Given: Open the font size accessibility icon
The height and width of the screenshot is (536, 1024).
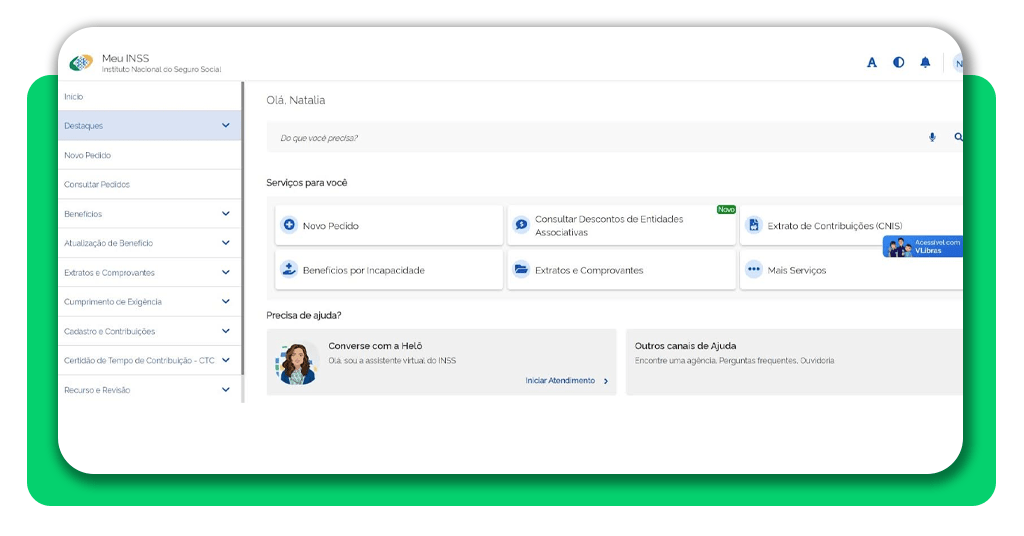Looking at the screenshot, I should 872,63.
